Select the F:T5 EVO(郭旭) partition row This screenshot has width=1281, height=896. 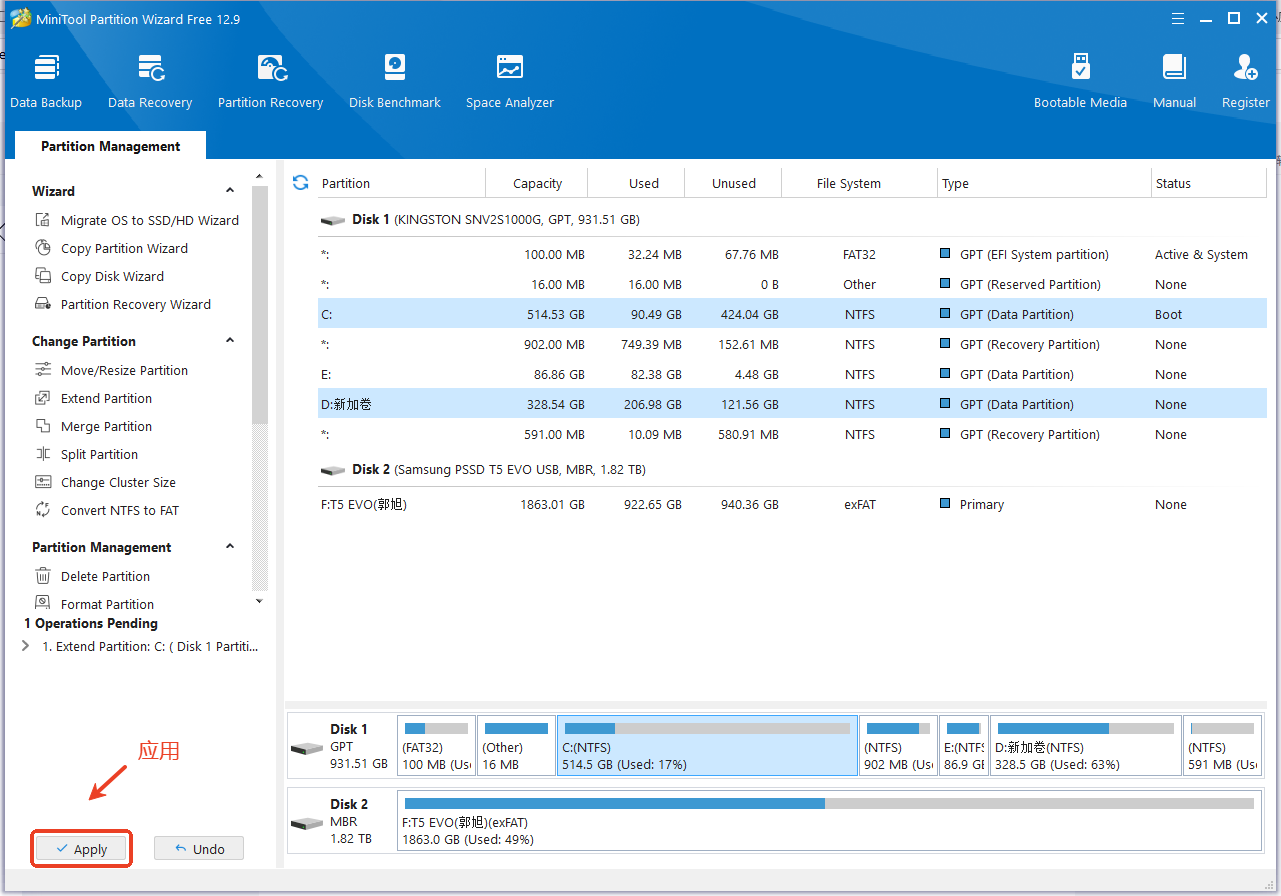792,504
